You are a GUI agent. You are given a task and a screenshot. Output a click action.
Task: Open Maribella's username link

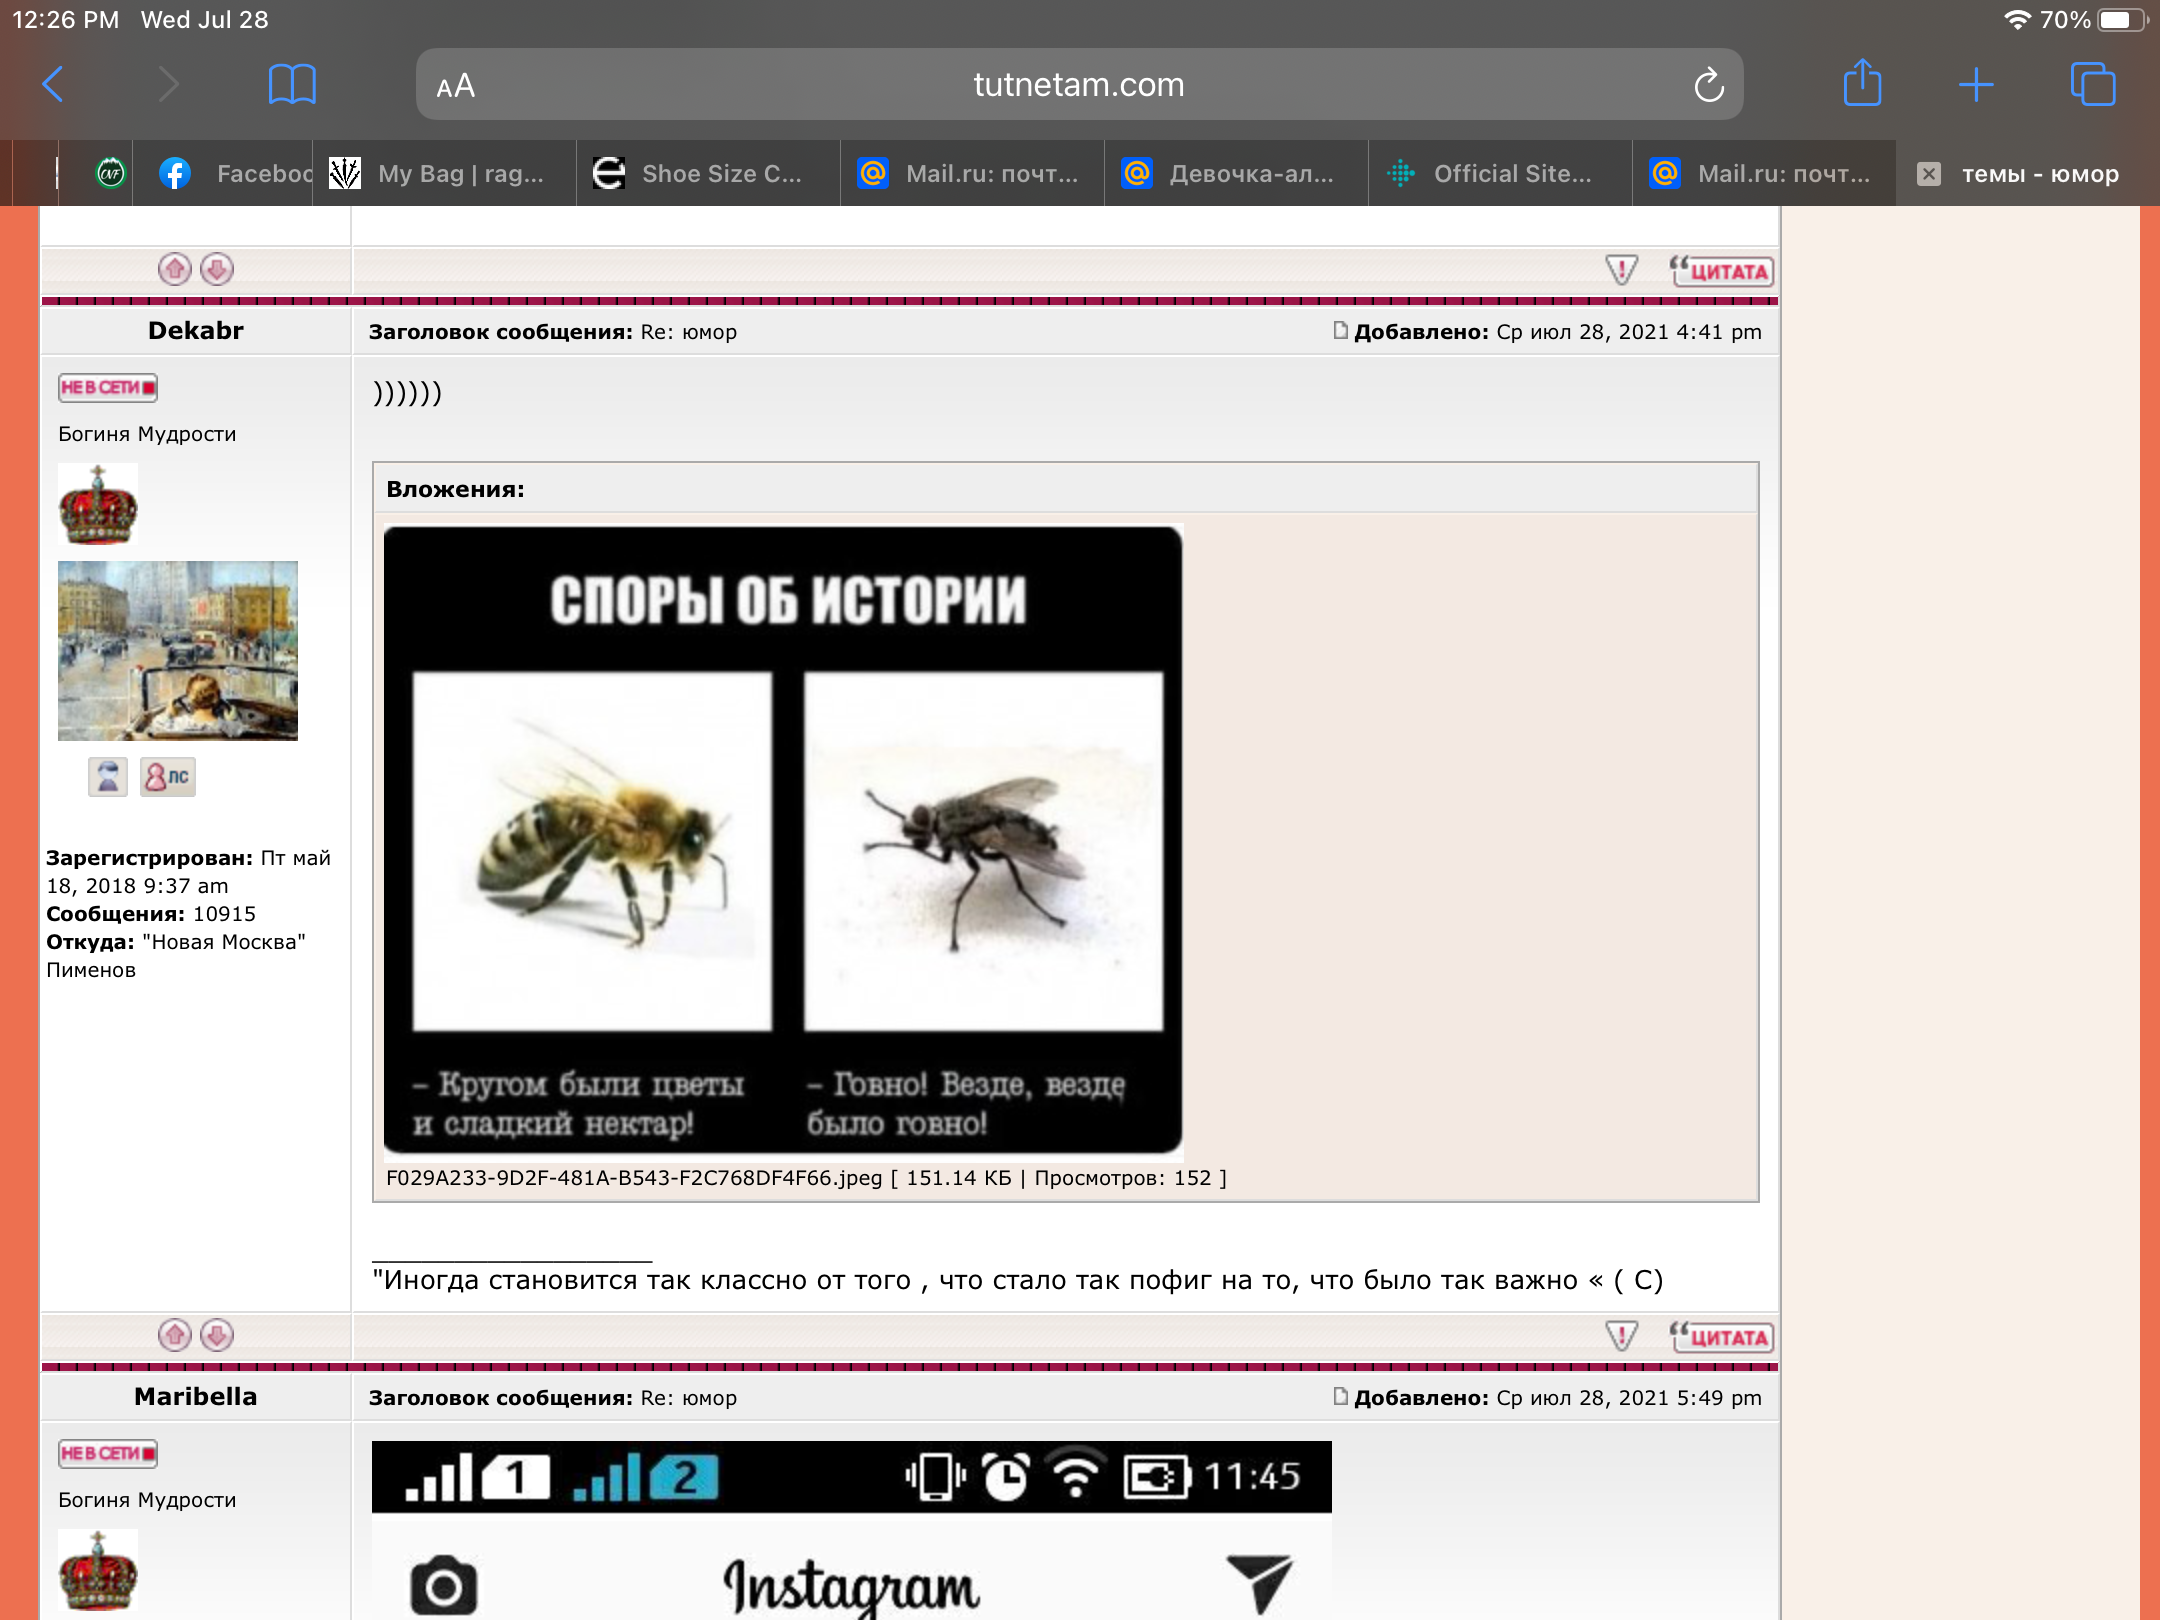pos(195,1397)
